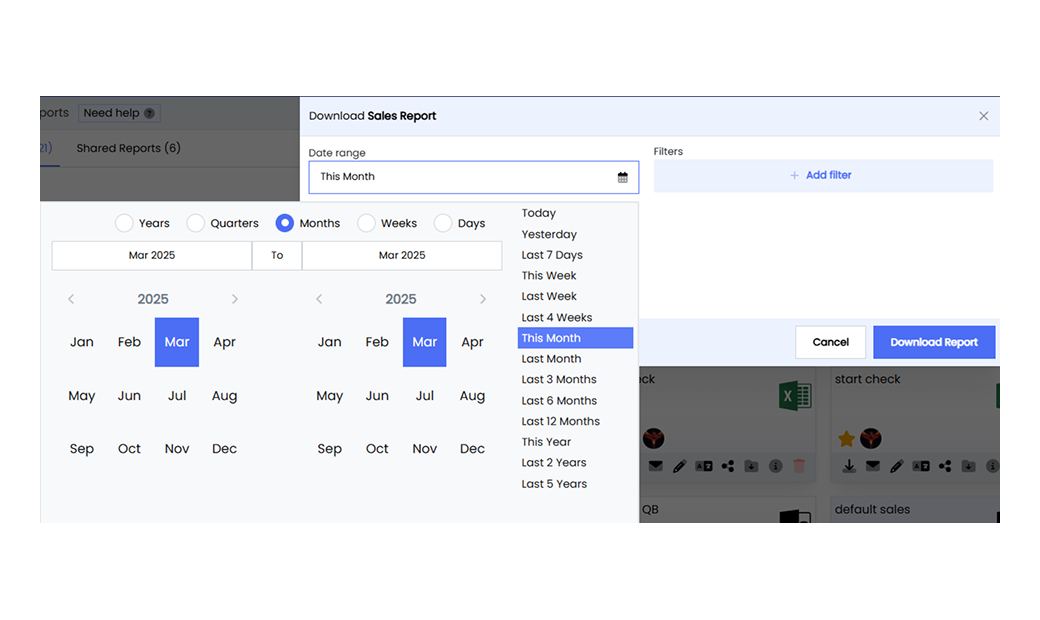
Task: Click the user avatar on the Excel card
Action: click(x=653, y=438)
